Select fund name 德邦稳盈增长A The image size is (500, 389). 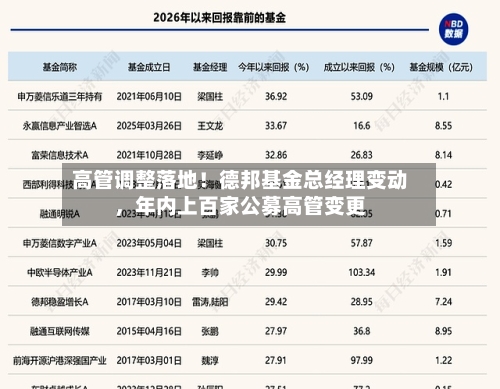[x=60, y=302]
